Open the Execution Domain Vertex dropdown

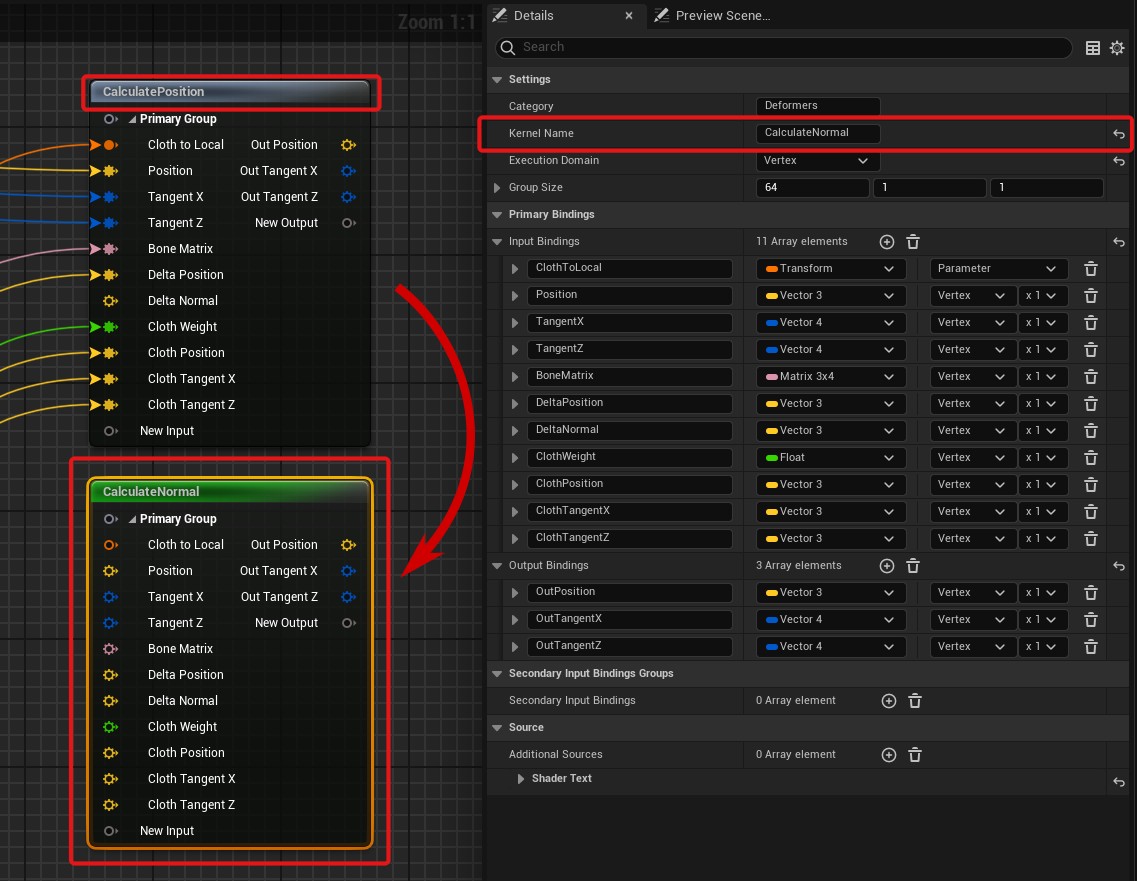point(817,161)
